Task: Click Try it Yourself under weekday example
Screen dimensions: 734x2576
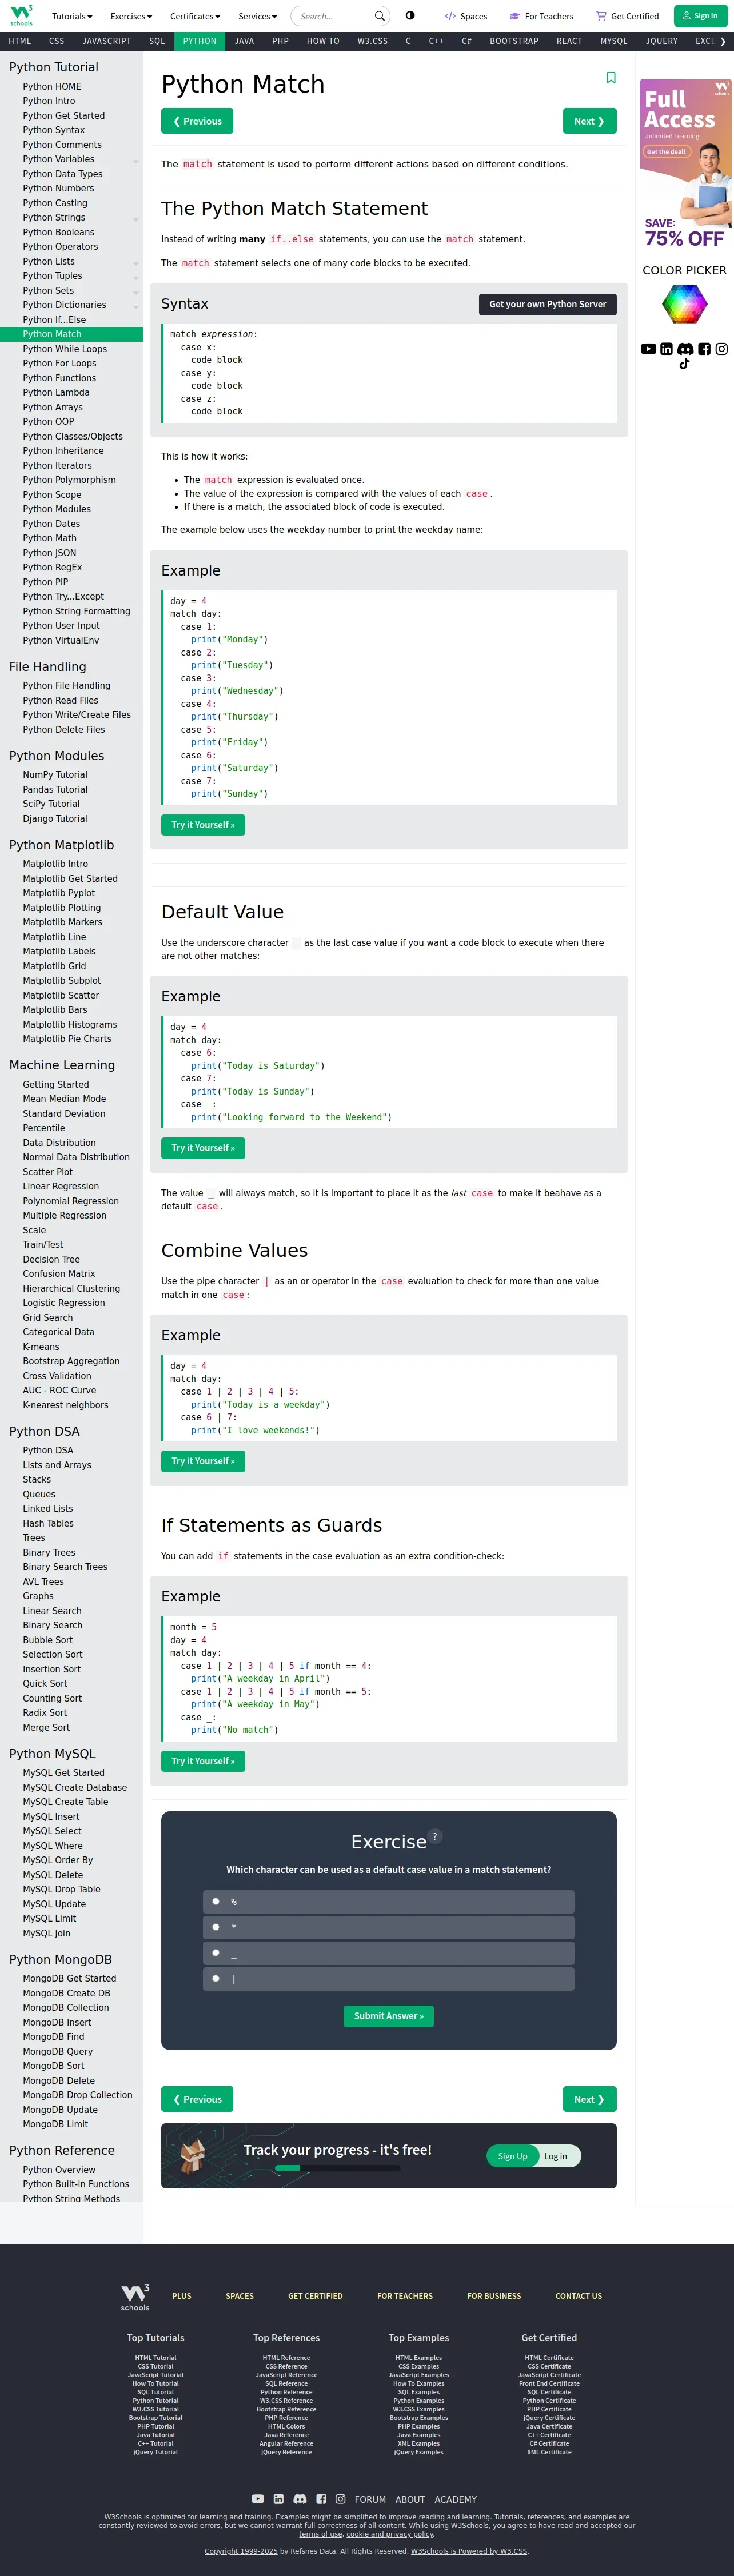Action: tap(203, 825)
